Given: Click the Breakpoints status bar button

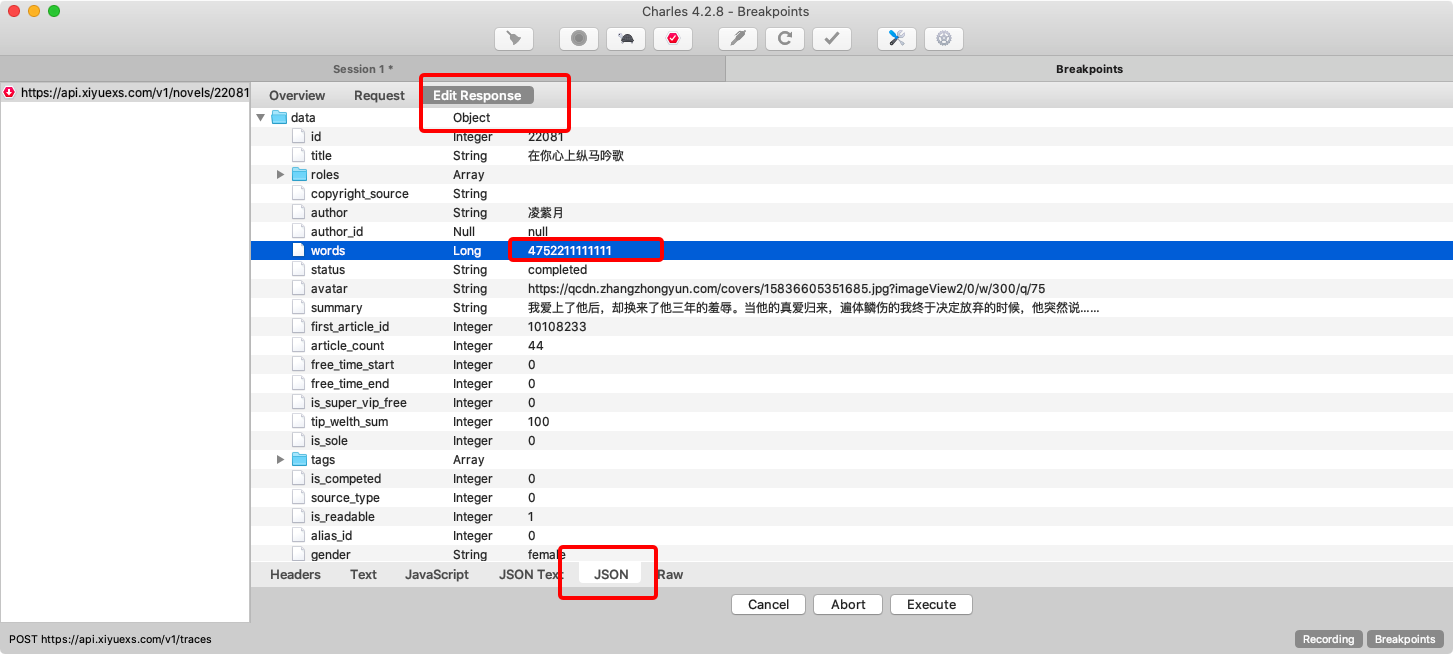Looking at the screenshot, I should [x=1404, y=639].
